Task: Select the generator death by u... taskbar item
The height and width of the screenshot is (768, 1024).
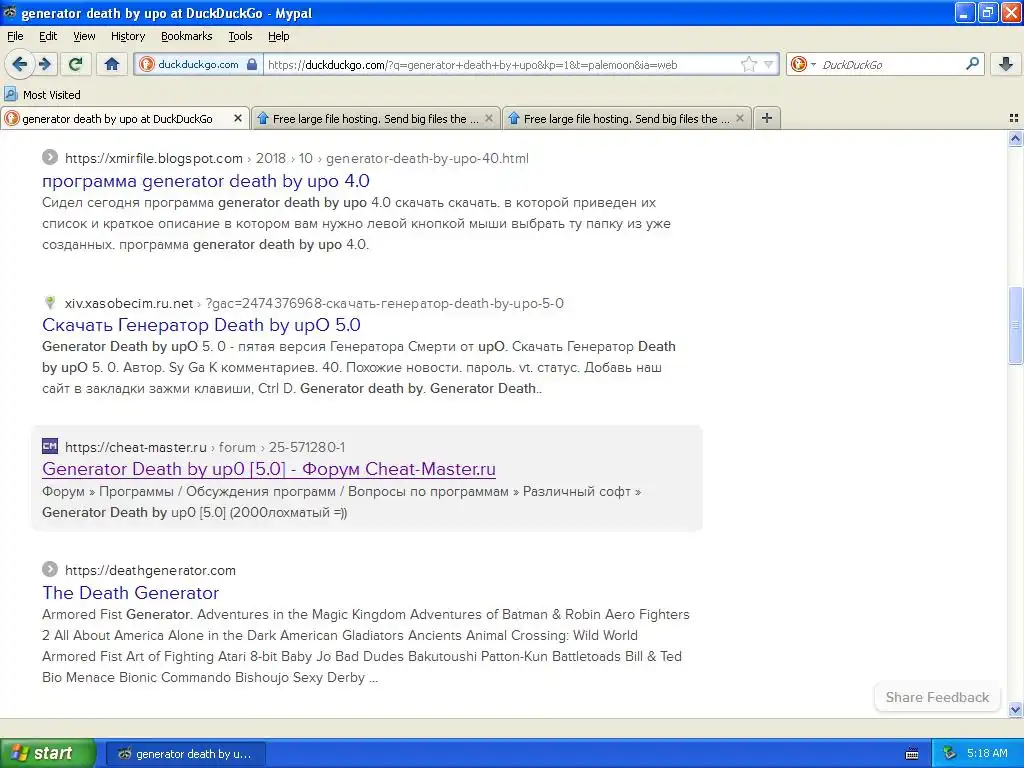Action: coord(185,754)
